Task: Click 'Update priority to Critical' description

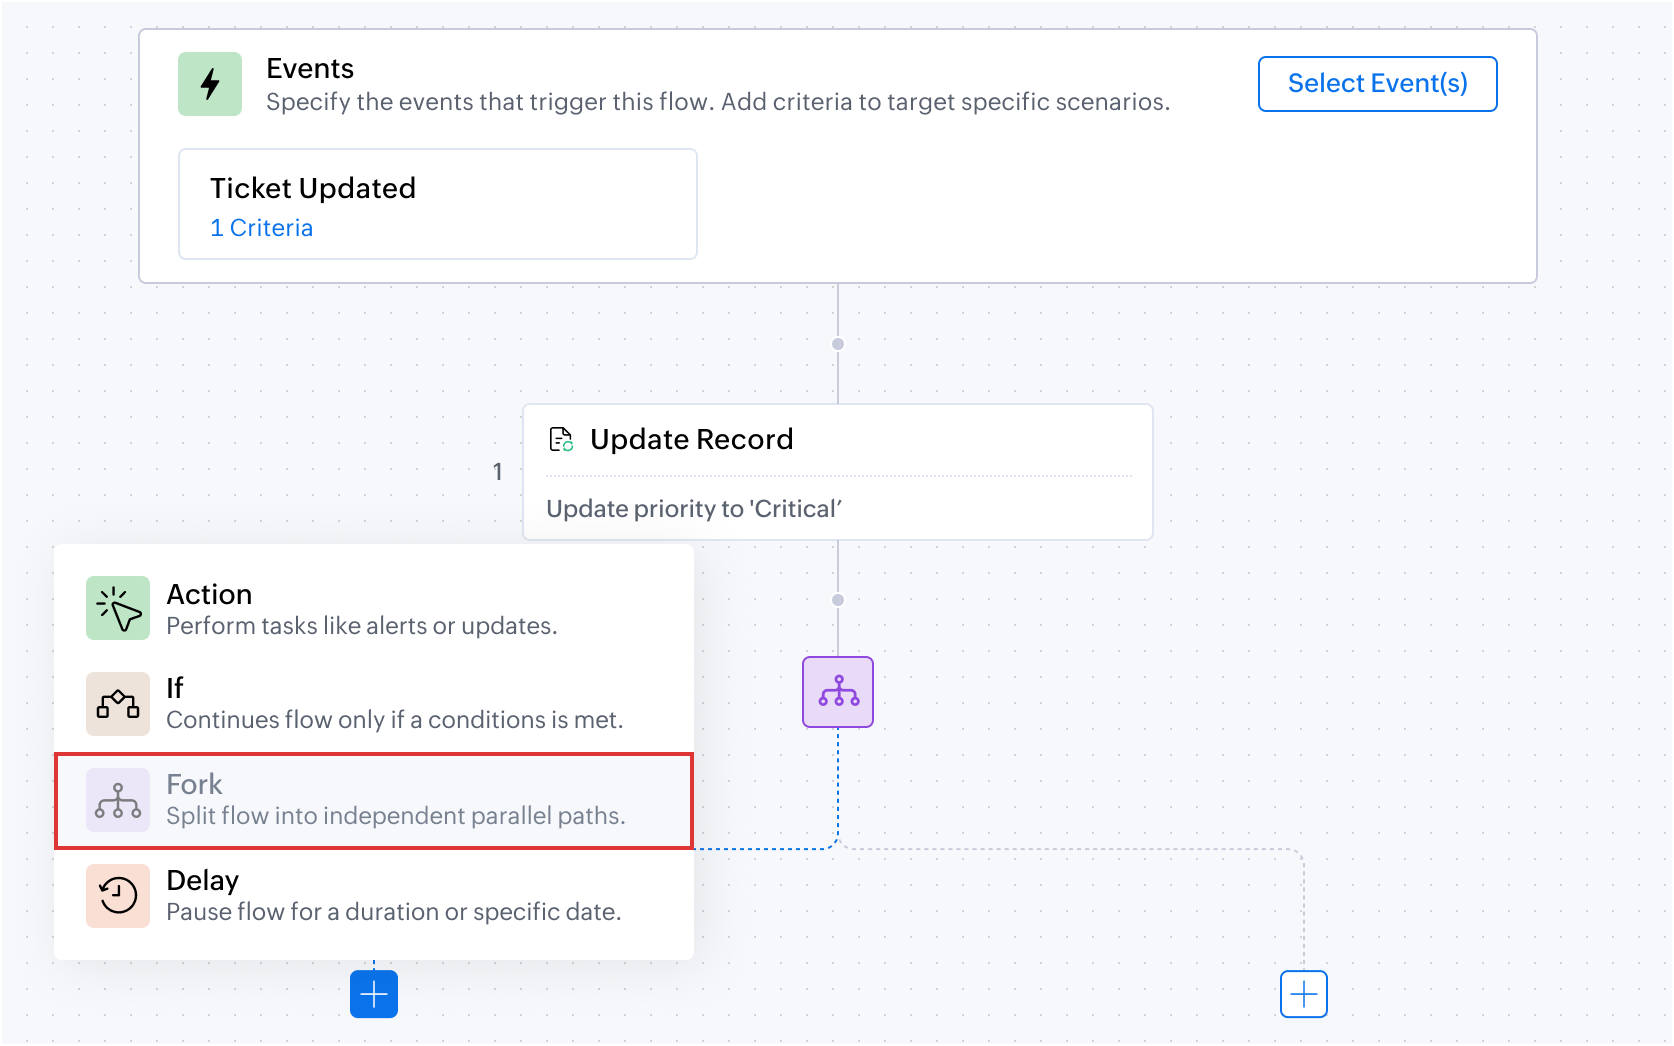Action: [694, 509]
